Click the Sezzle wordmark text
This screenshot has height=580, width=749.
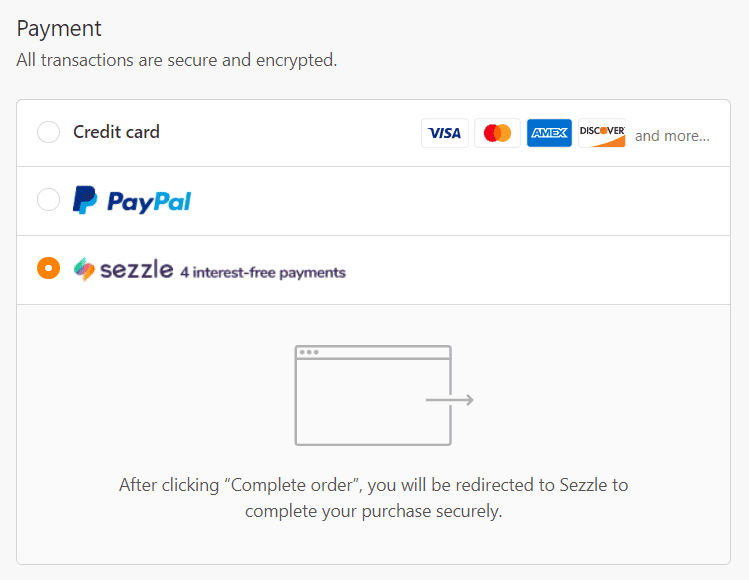[x=137, y=269]
